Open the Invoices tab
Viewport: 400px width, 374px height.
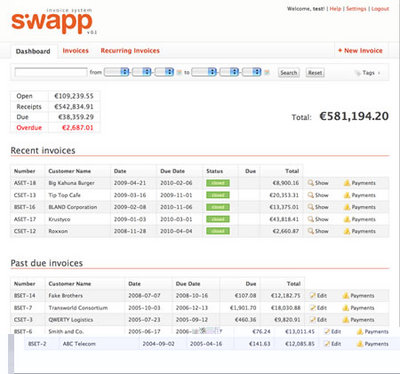(76, 51)
